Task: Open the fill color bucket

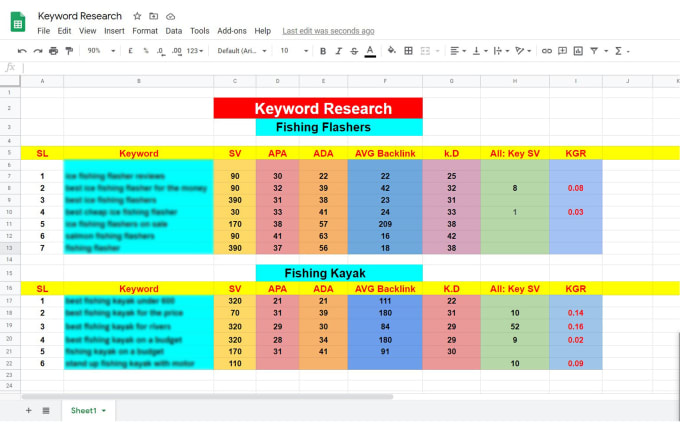Action: [392, 50]
